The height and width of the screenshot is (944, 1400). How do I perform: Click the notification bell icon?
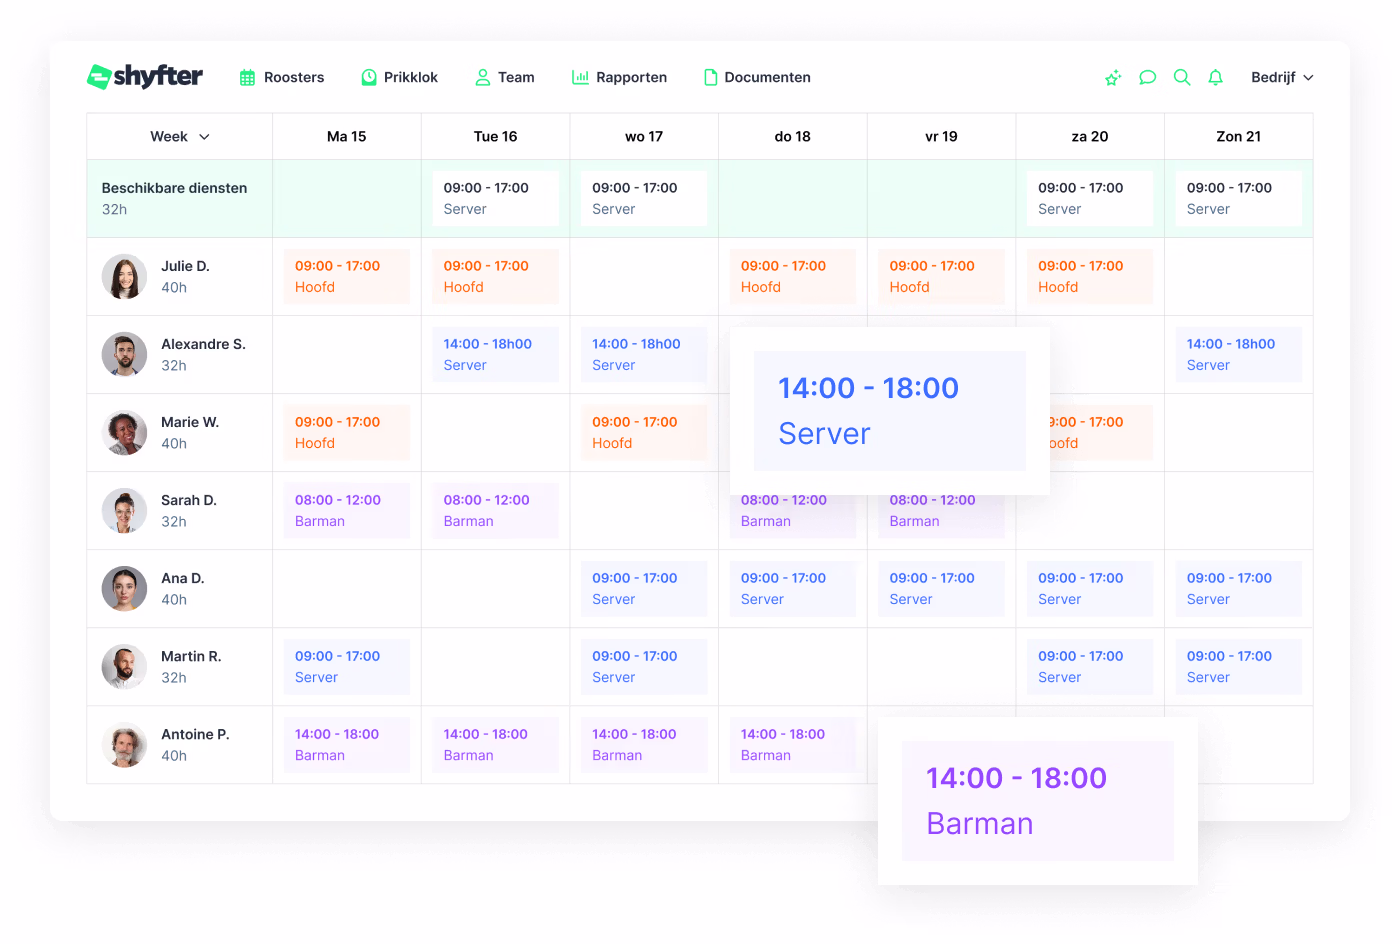(x=1215, y=77)
